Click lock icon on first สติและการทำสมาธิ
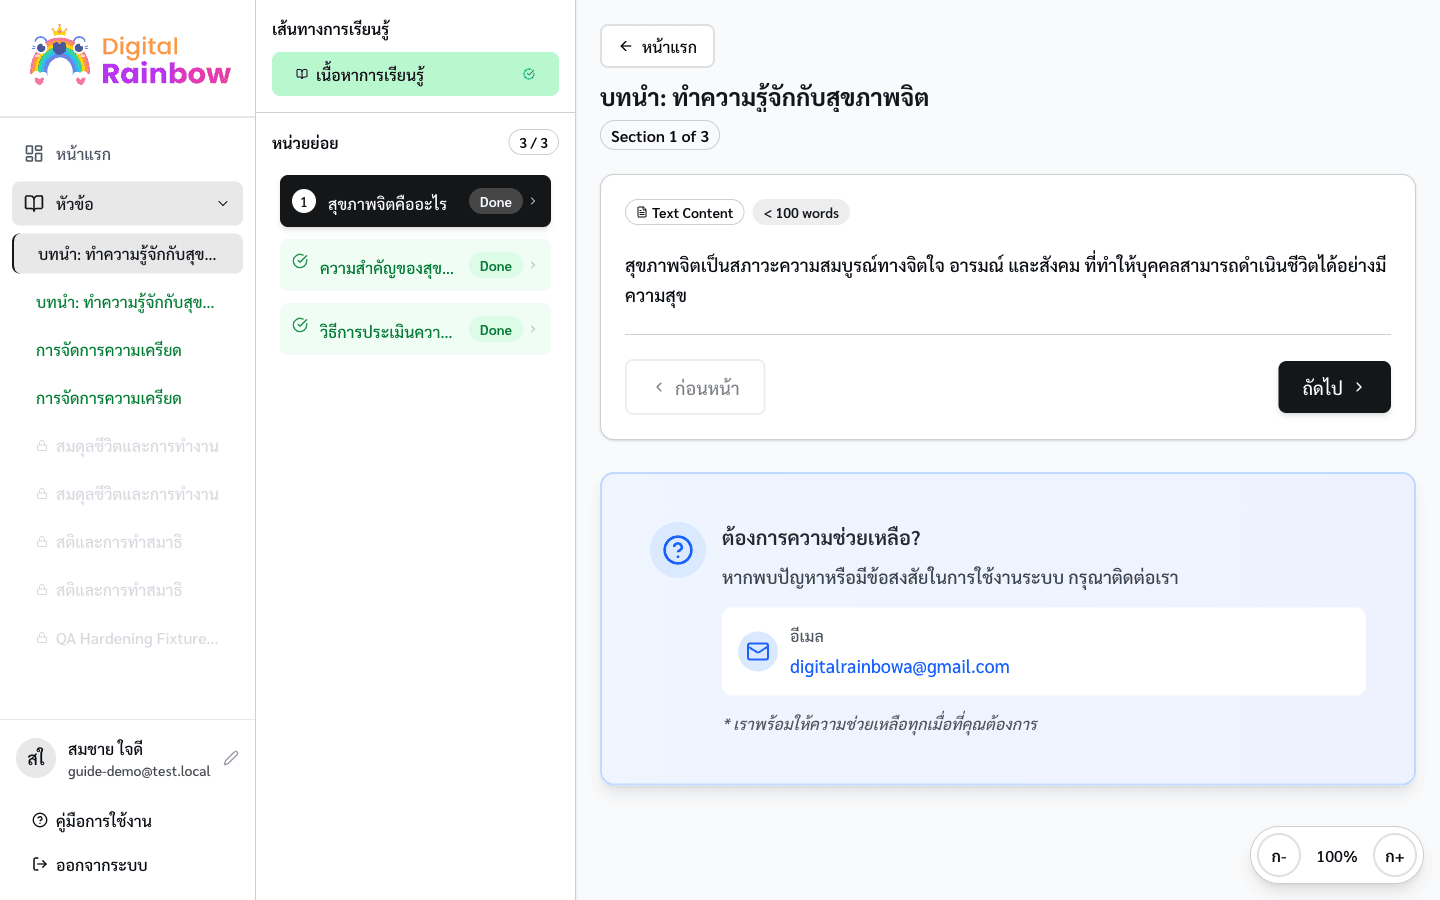 pyautogui.click(x=42, y=542)
